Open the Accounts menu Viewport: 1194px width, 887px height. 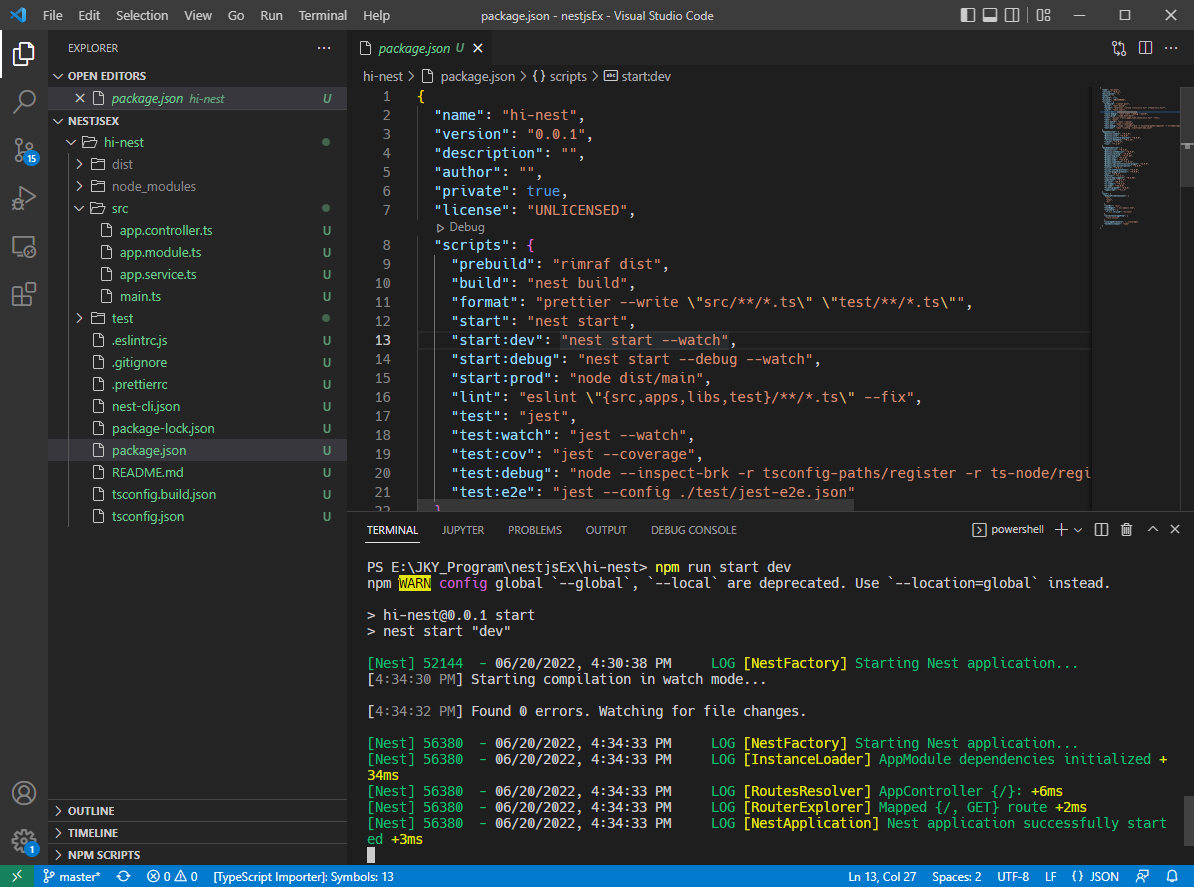[x=24, y=793]
